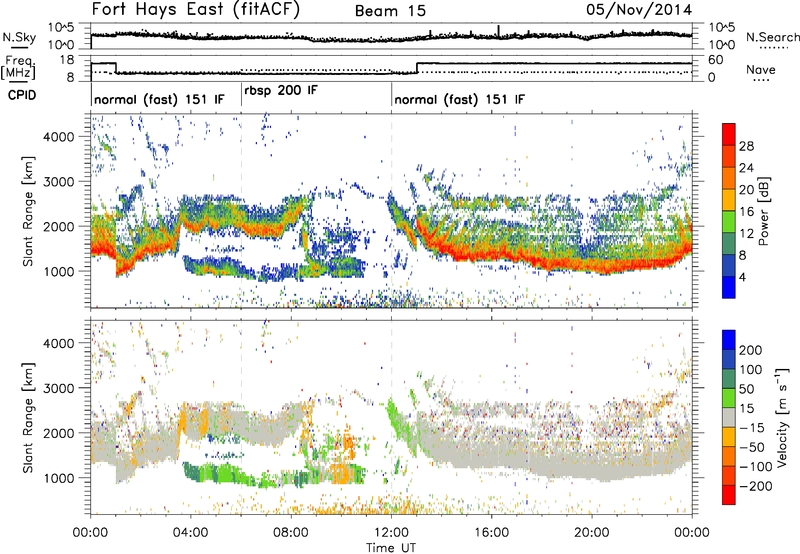Viewport: 800px width, 554px height.
Task: Click the '08:00' time axis label
Action: (x=291, y=533)
